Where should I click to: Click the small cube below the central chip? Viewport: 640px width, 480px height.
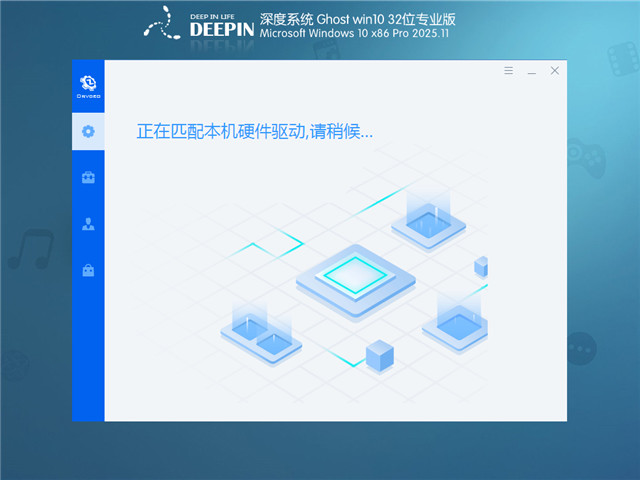point(379,354)
